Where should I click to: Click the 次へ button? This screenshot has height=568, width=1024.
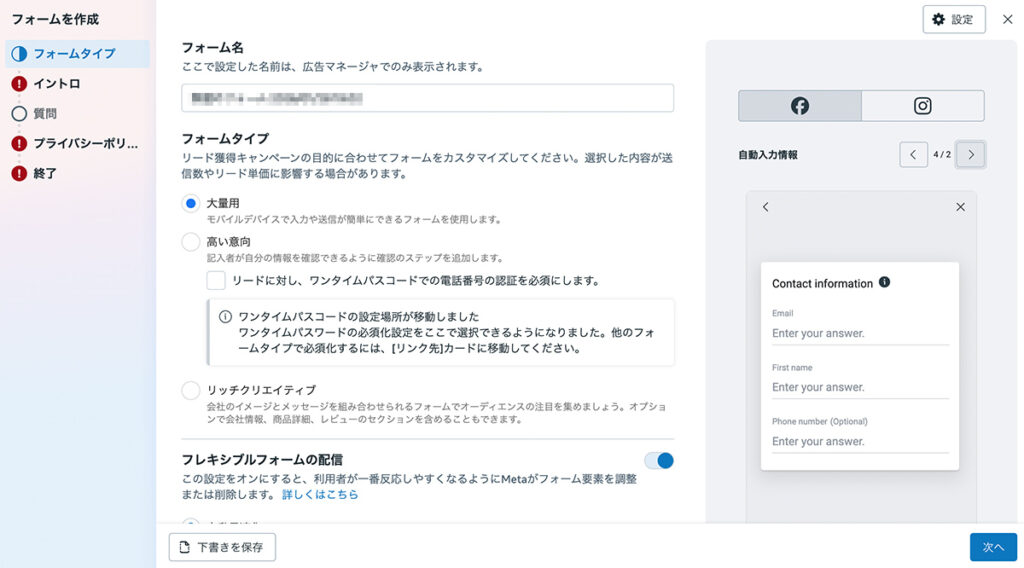point(992,547)
